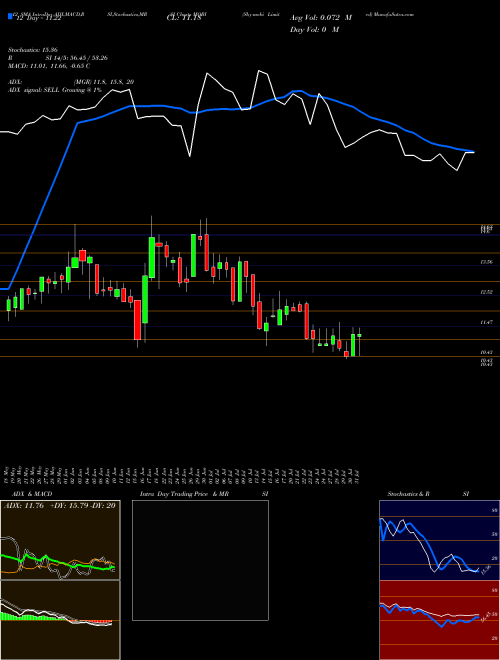Click the 'Stochastics & R' panel title
The height and width of the screenshot is (660, 500).
tap(408, 494)
